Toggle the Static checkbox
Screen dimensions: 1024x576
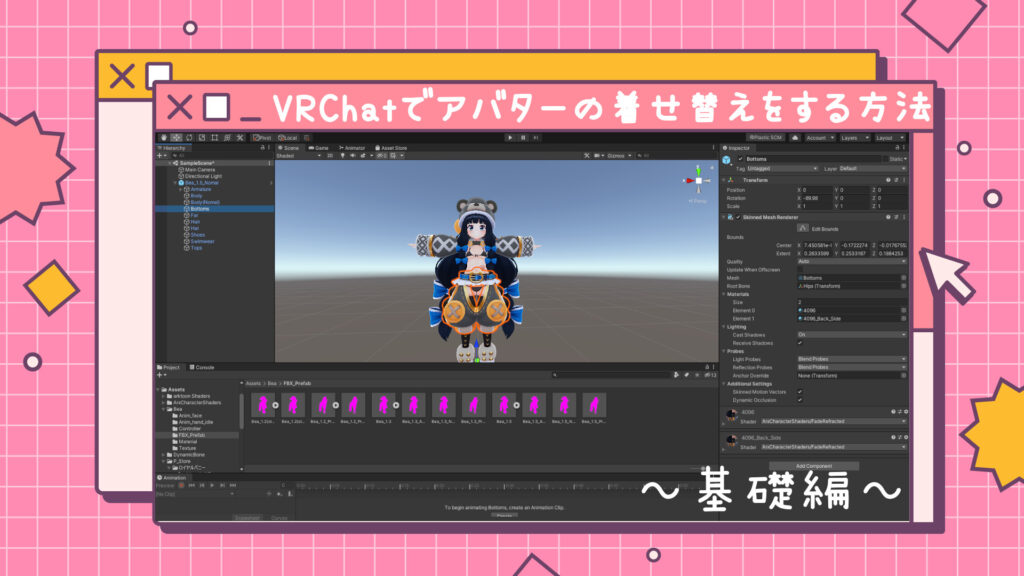click(x=886, y=159)
